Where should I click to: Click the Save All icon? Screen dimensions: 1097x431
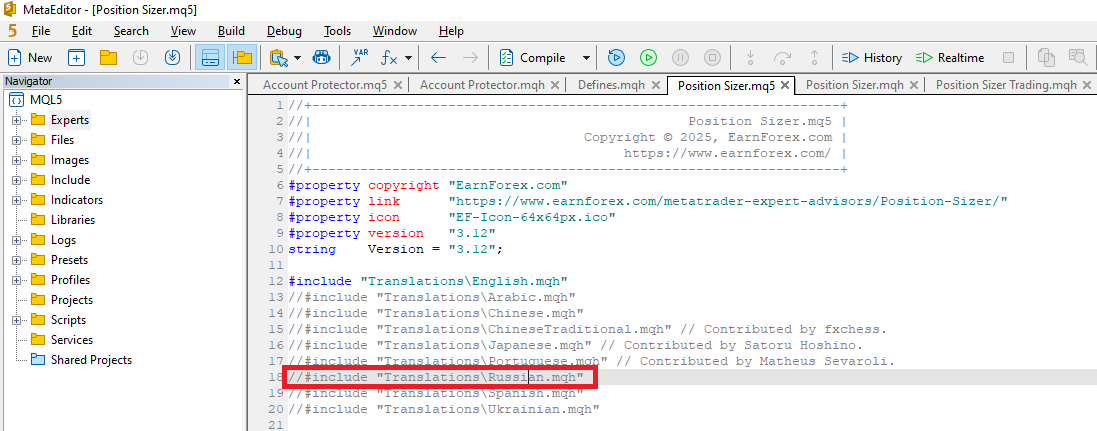tap(172, 57)
